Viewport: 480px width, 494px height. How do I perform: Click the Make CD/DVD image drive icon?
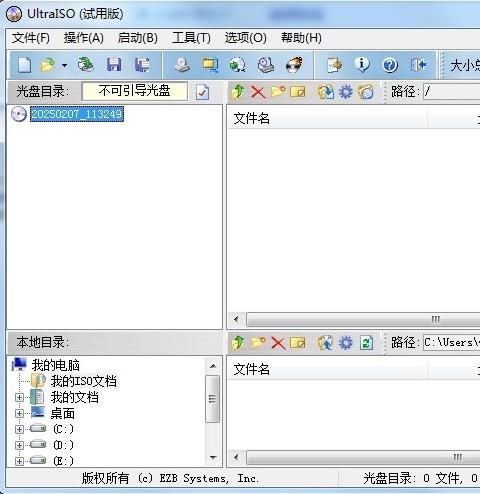(182, 65)
